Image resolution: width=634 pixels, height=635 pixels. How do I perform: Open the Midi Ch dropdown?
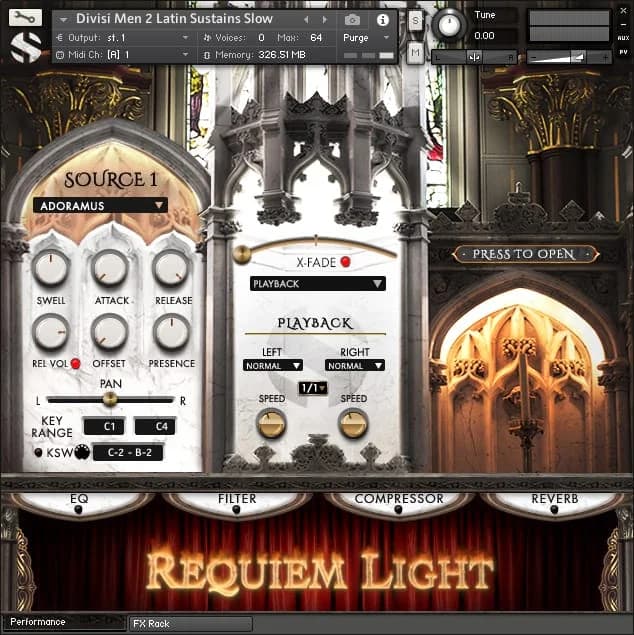click(x=123, y=54)
